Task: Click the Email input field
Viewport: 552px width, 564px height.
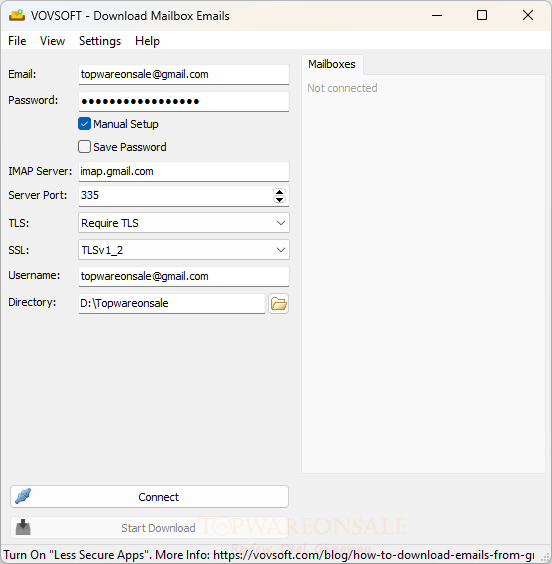Action: [184, 74]
